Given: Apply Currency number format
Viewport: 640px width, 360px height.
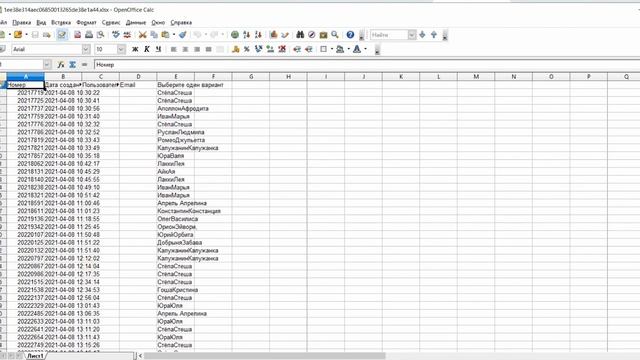Looking at the screenshot, I should [x=235, y=49].
